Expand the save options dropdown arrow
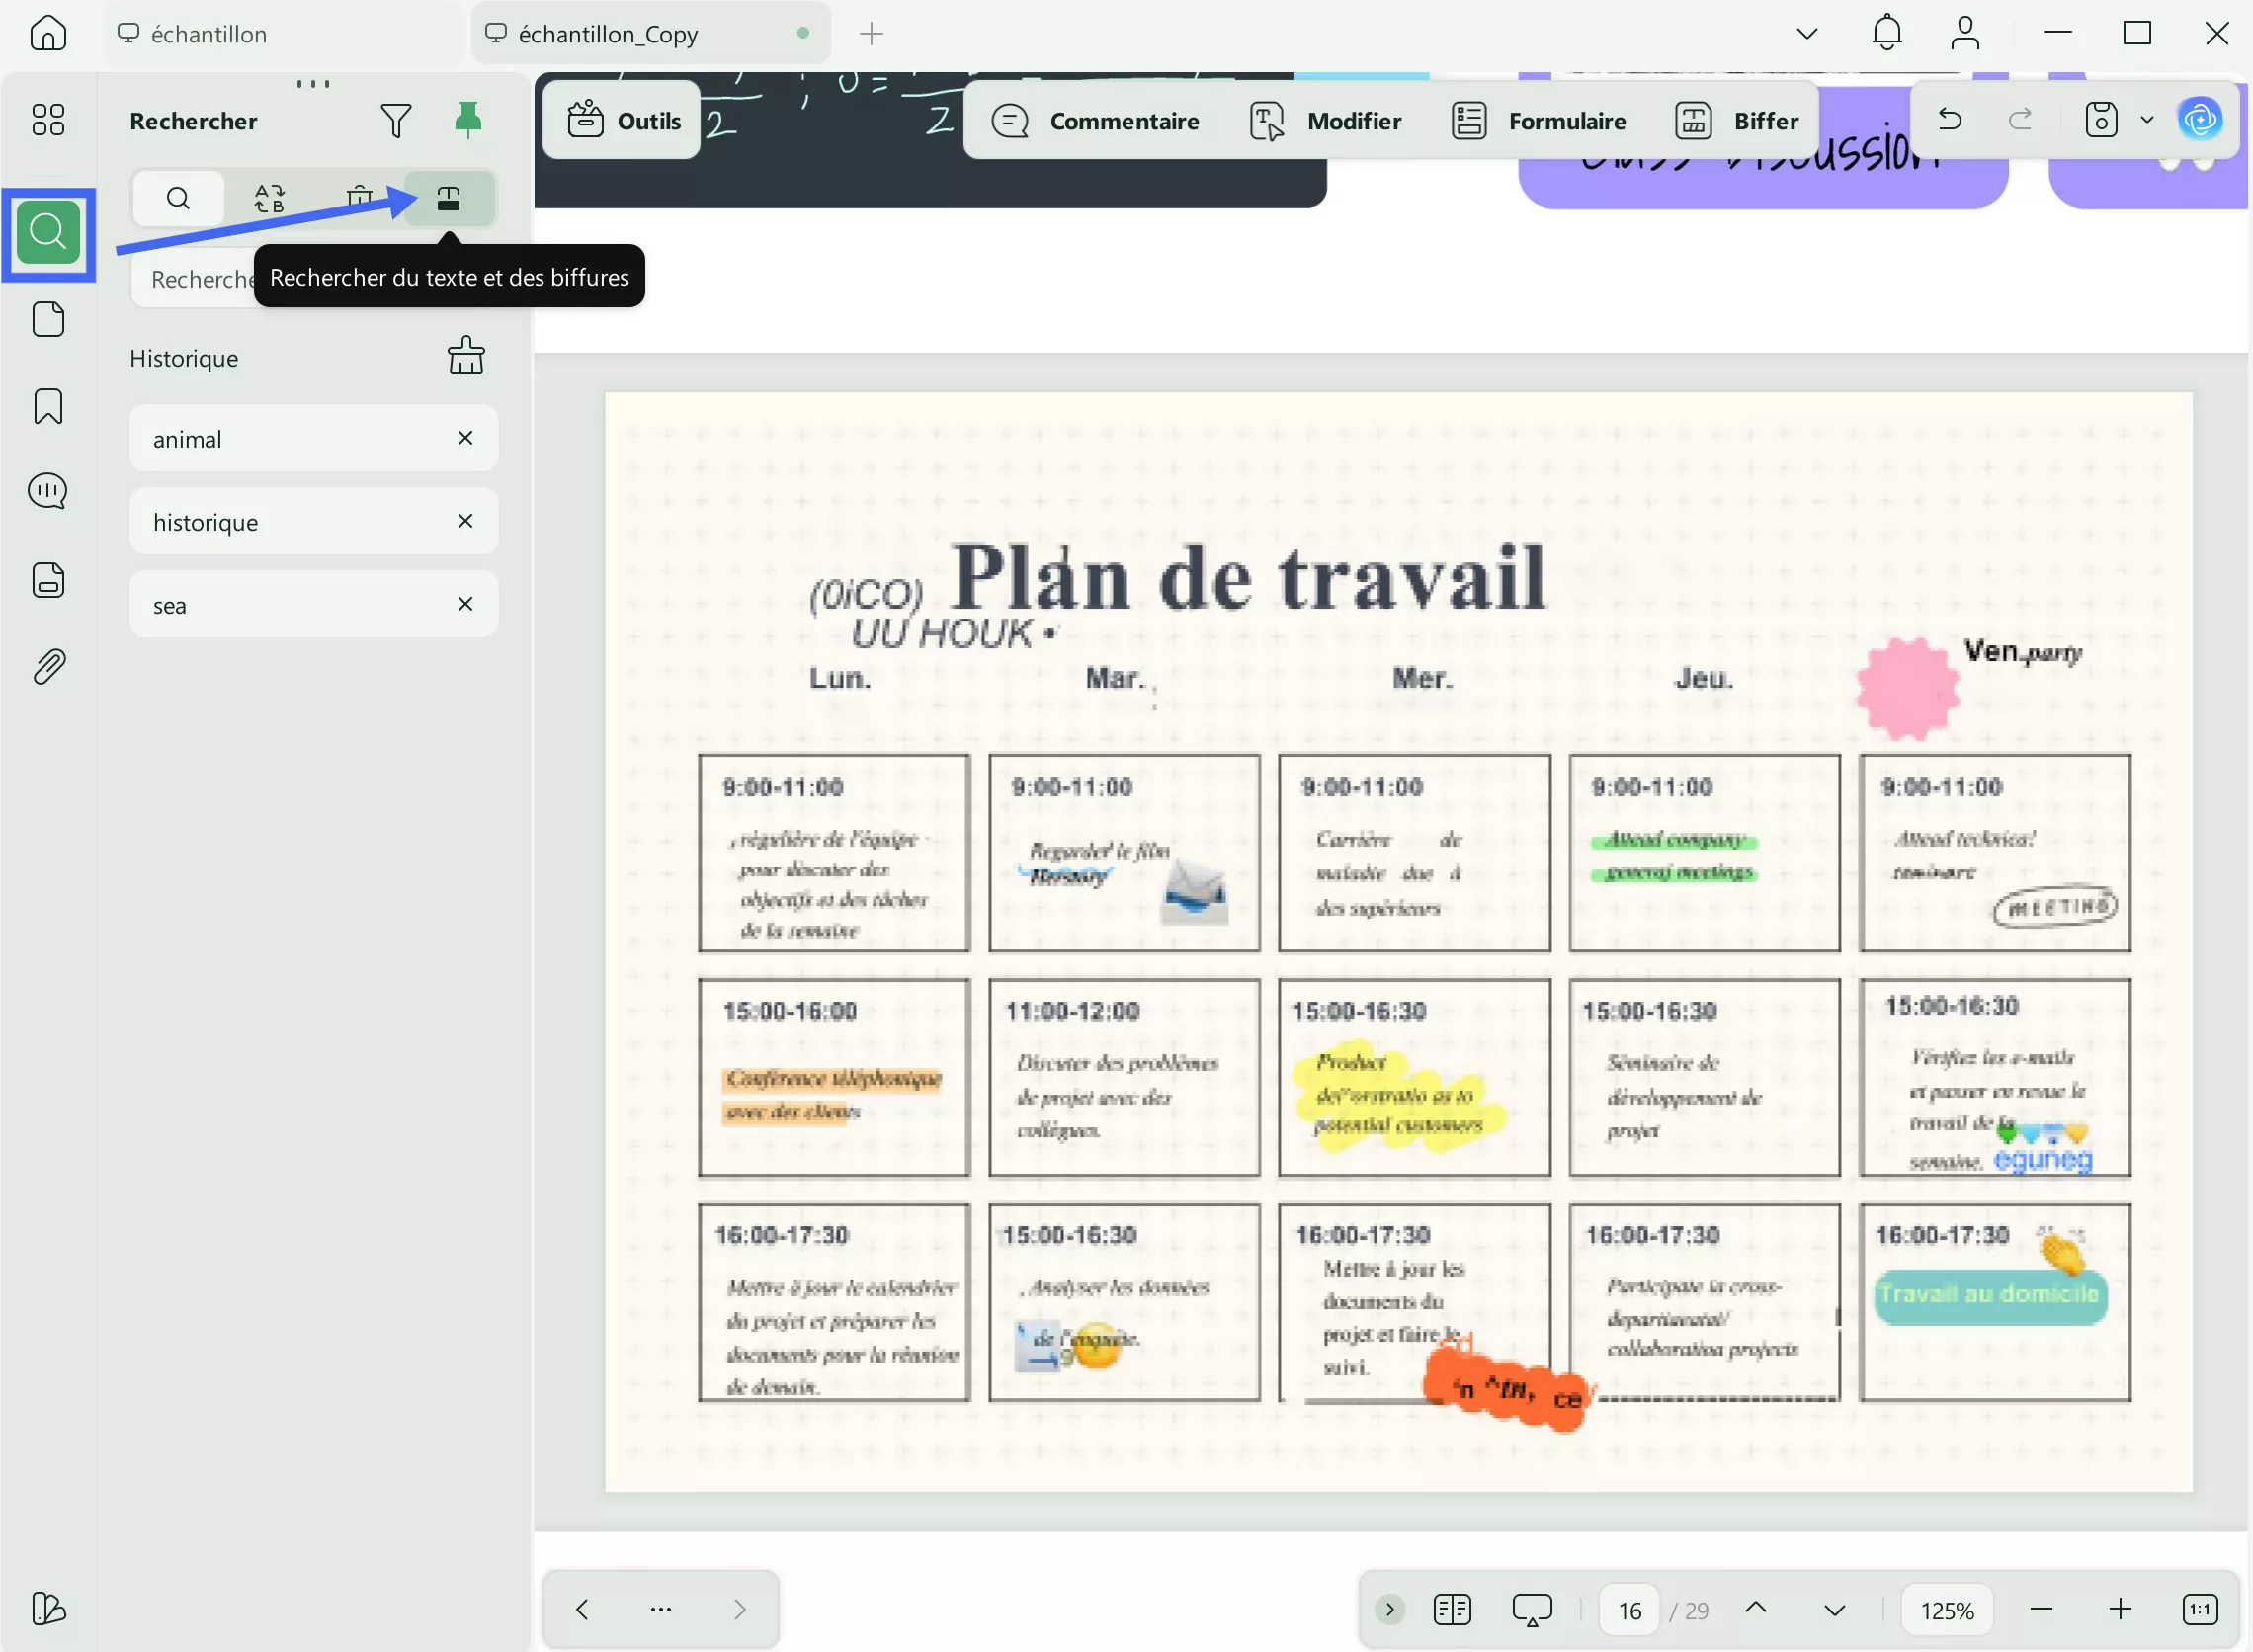This screenshot has width=2253, height=1652. (2146, 120)
